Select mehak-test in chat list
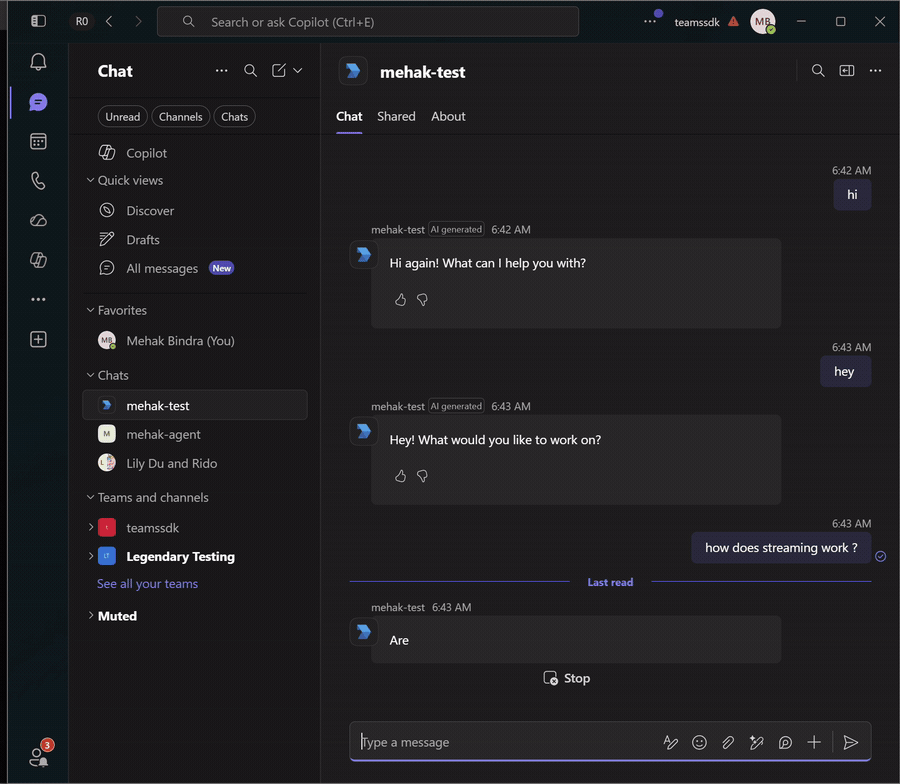 [x=195, y=405]
